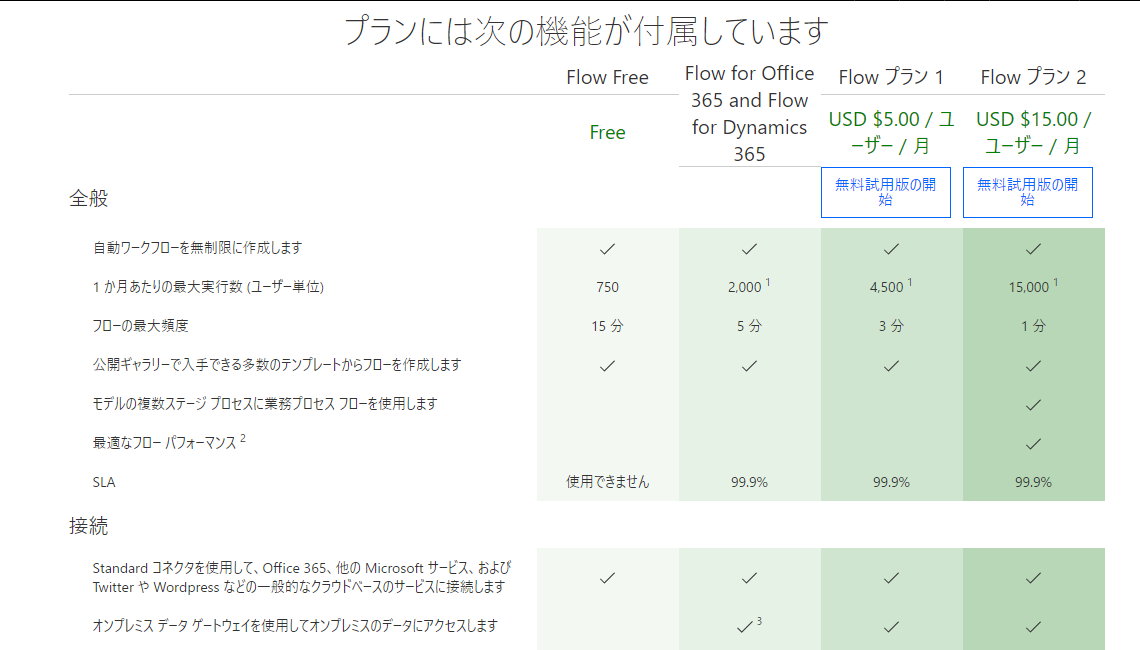Click the USD $5.00 / ユーザー / 月 price
1140x650 pixels.
coord(891,132)
